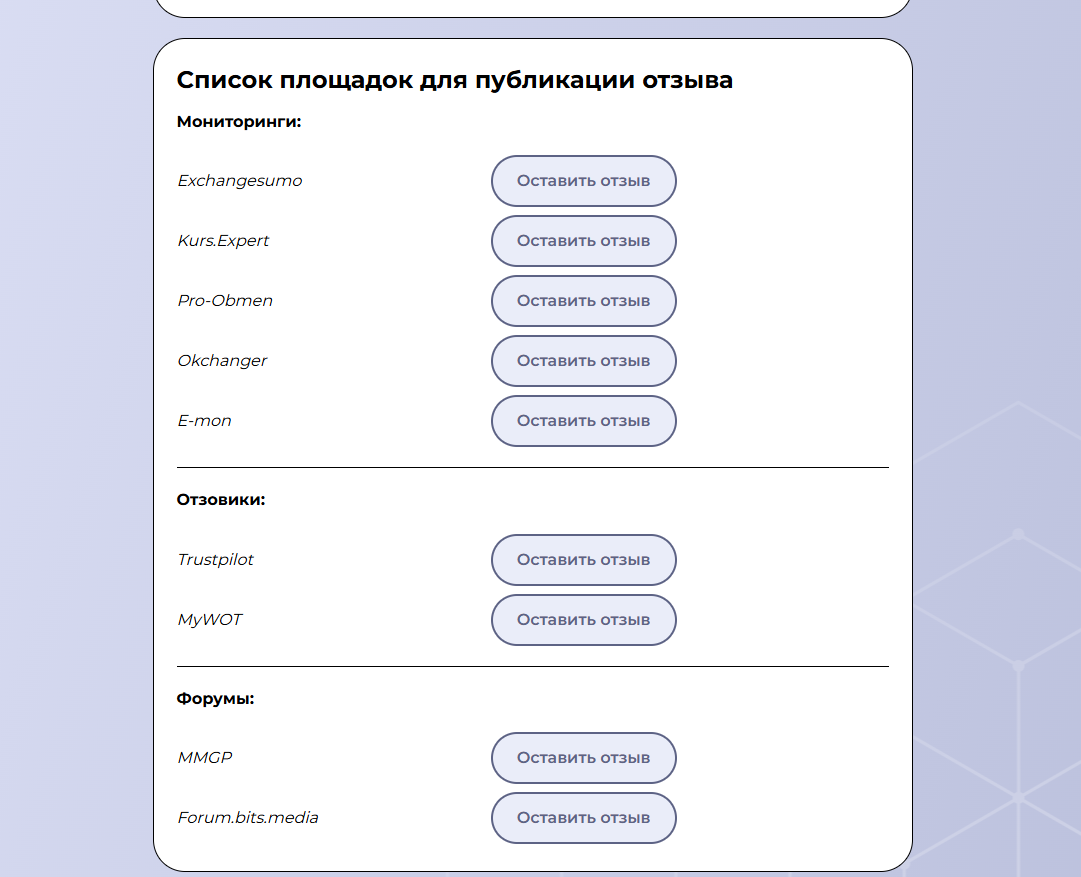The height and width of the screenshot is (877, 1081).
Task: Select the Trustpilot name label
Action: click(215, 560)
